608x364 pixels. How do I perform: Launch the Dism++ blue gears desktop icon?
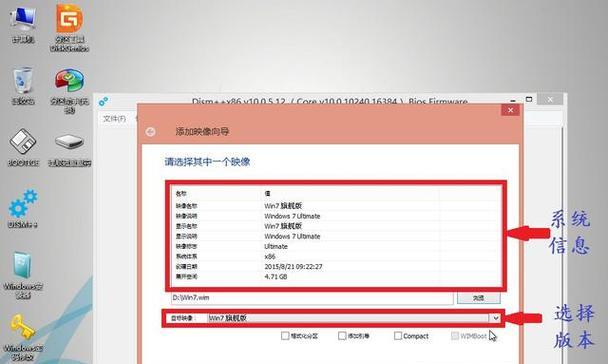point(23,208)
